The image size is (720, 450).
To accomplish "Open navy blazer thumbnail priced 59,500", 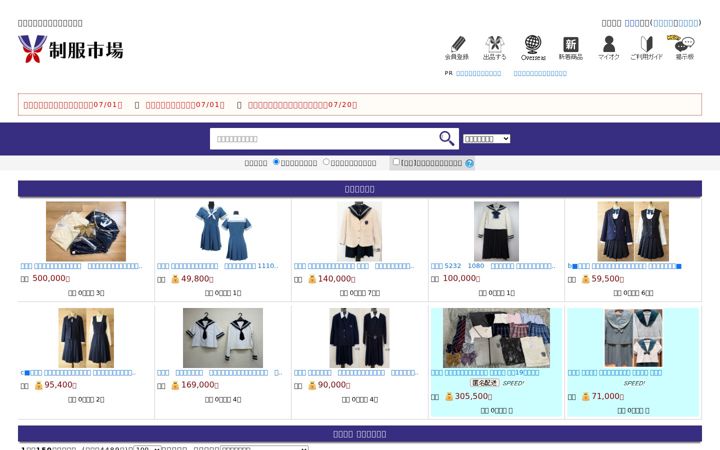I will (633, 231).
